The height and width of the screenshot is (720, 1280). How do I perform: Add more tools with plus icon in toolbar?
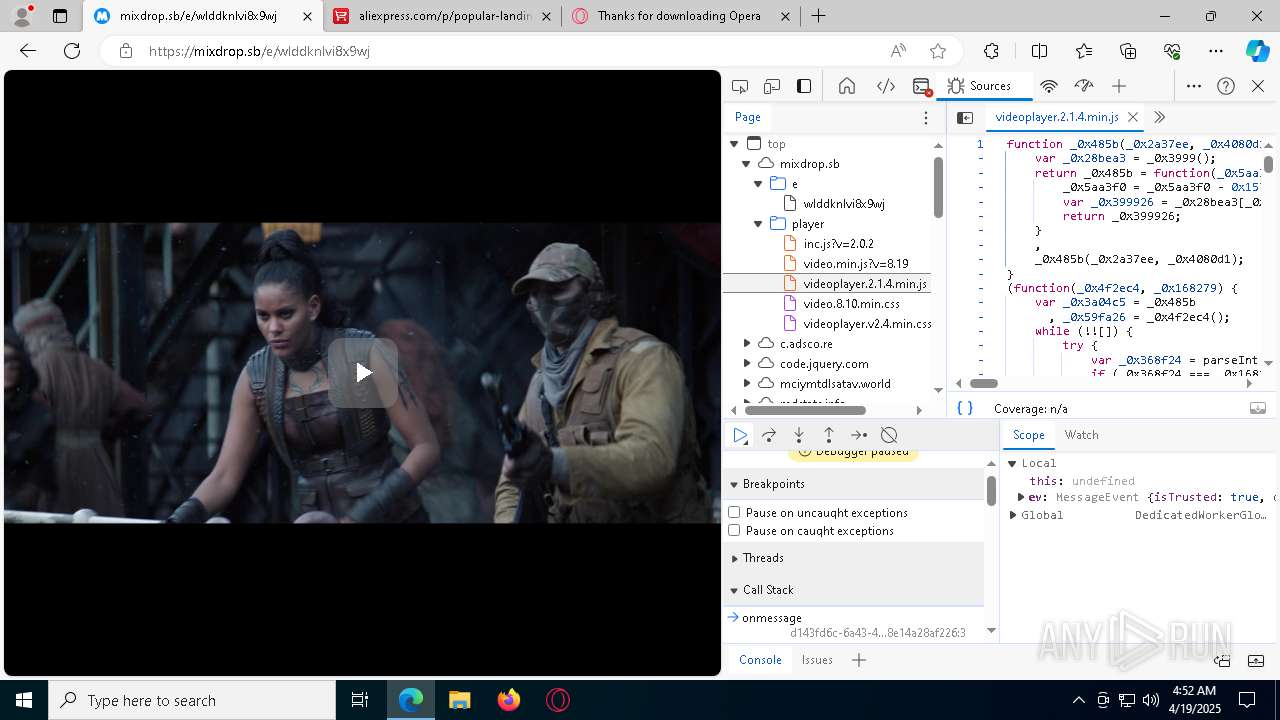point(1119,86)
